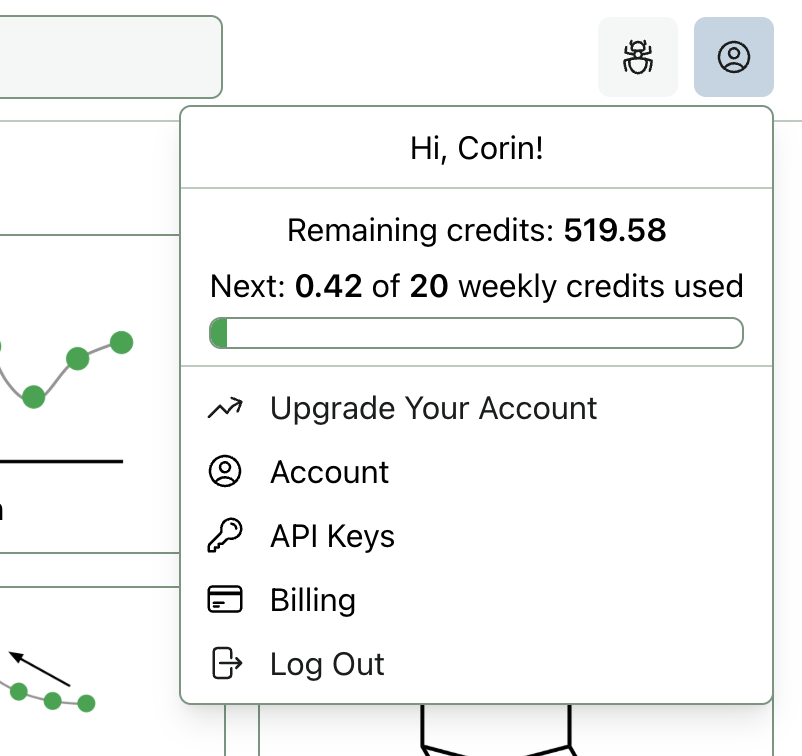Click the trending-up arrow icon beside Upgrade
The image size is (802, 756).
tap(225, 408)
